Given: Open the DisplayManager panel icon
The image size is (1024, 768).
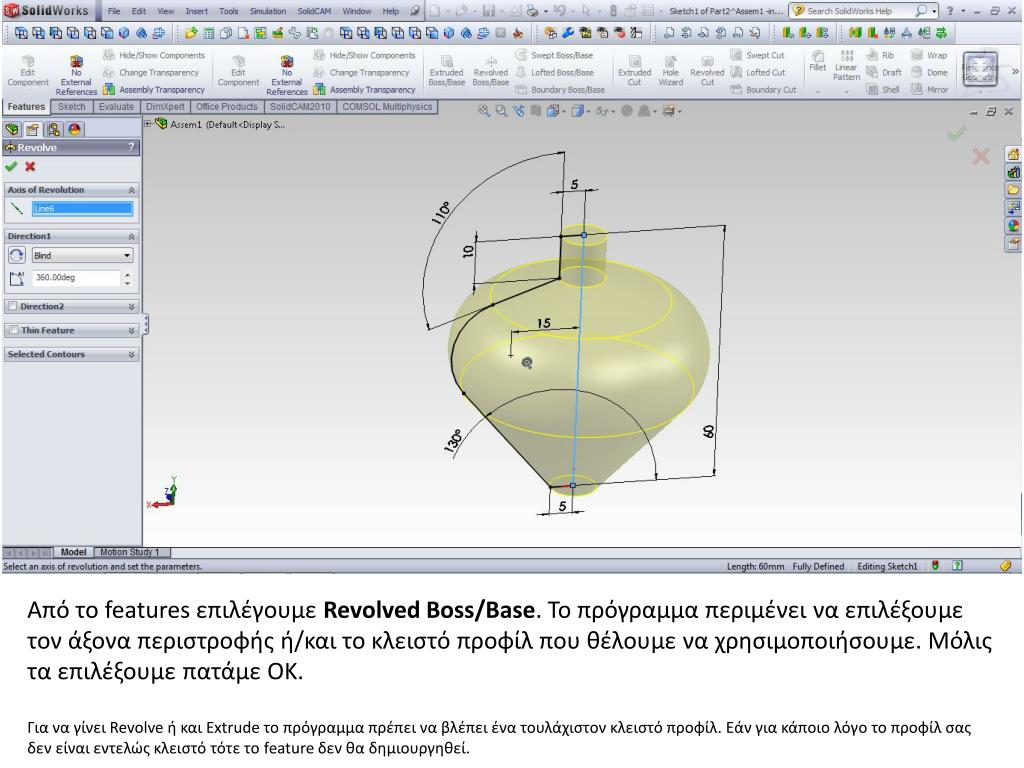Looking at the screenshot, I should pyautogui.click(x=74, y=129).
